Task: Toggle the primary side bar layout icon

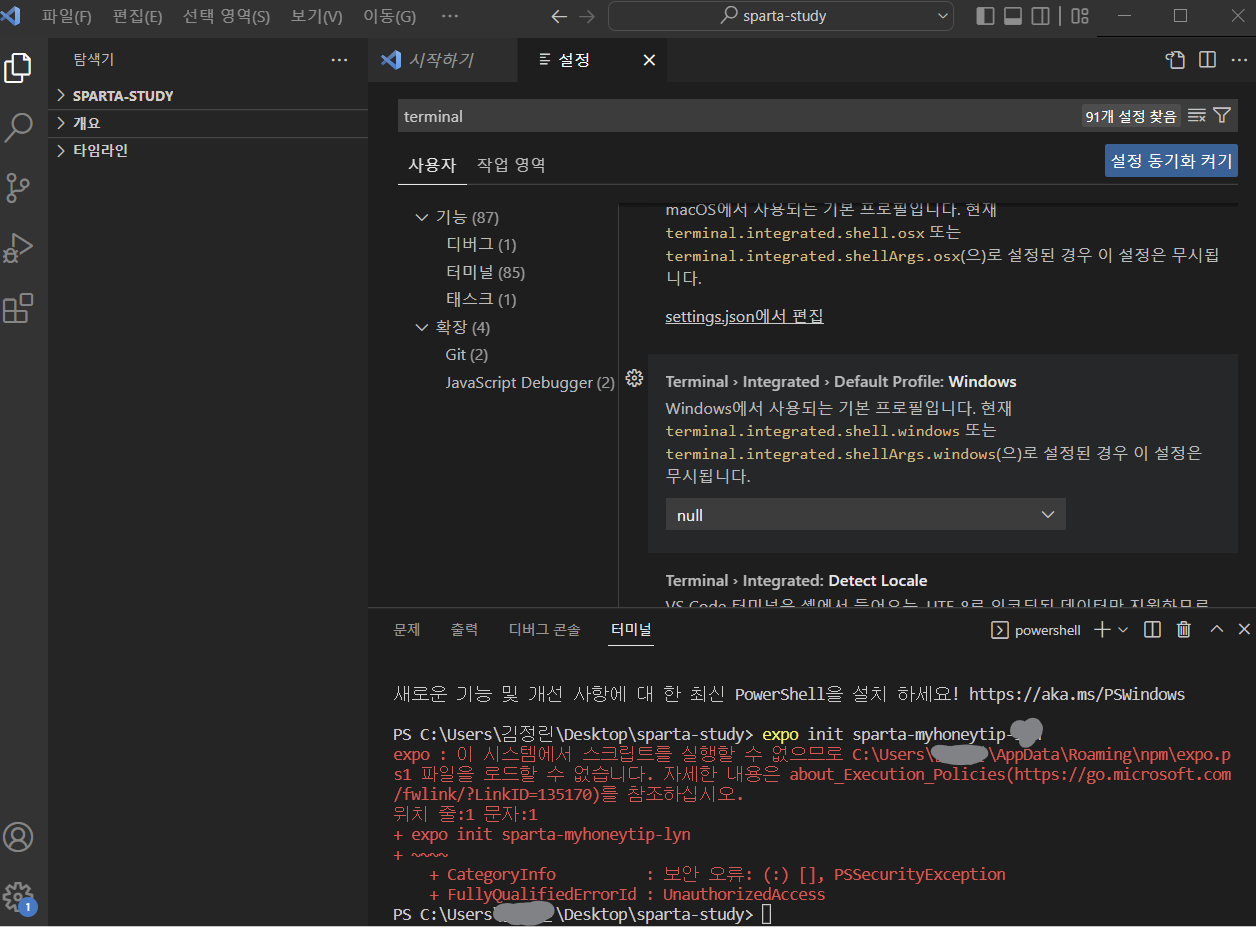Action: pyautogui.click(x=985, y=16)
